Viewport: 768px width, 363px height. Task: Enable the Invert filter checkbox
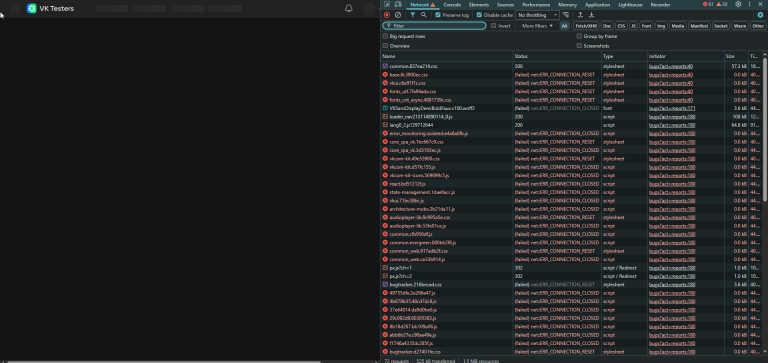pos(493,26)
